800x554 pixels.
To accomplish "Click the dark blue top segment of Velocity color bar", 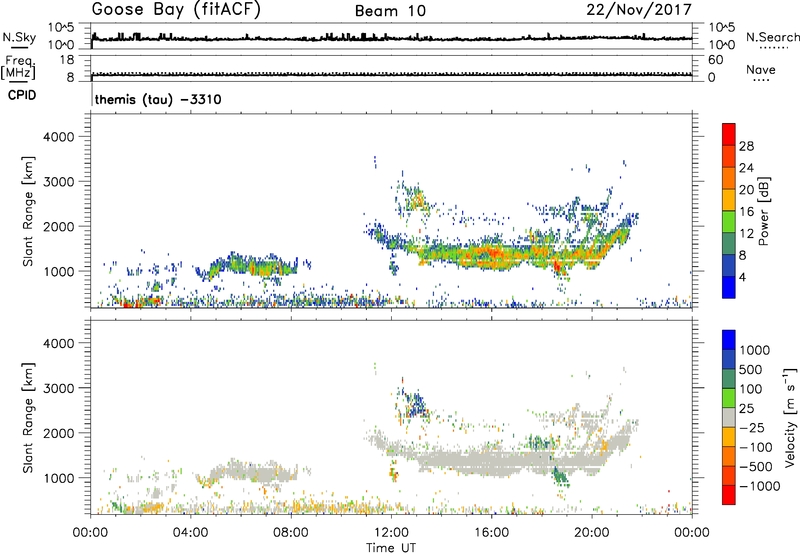I will click(729, 340).
